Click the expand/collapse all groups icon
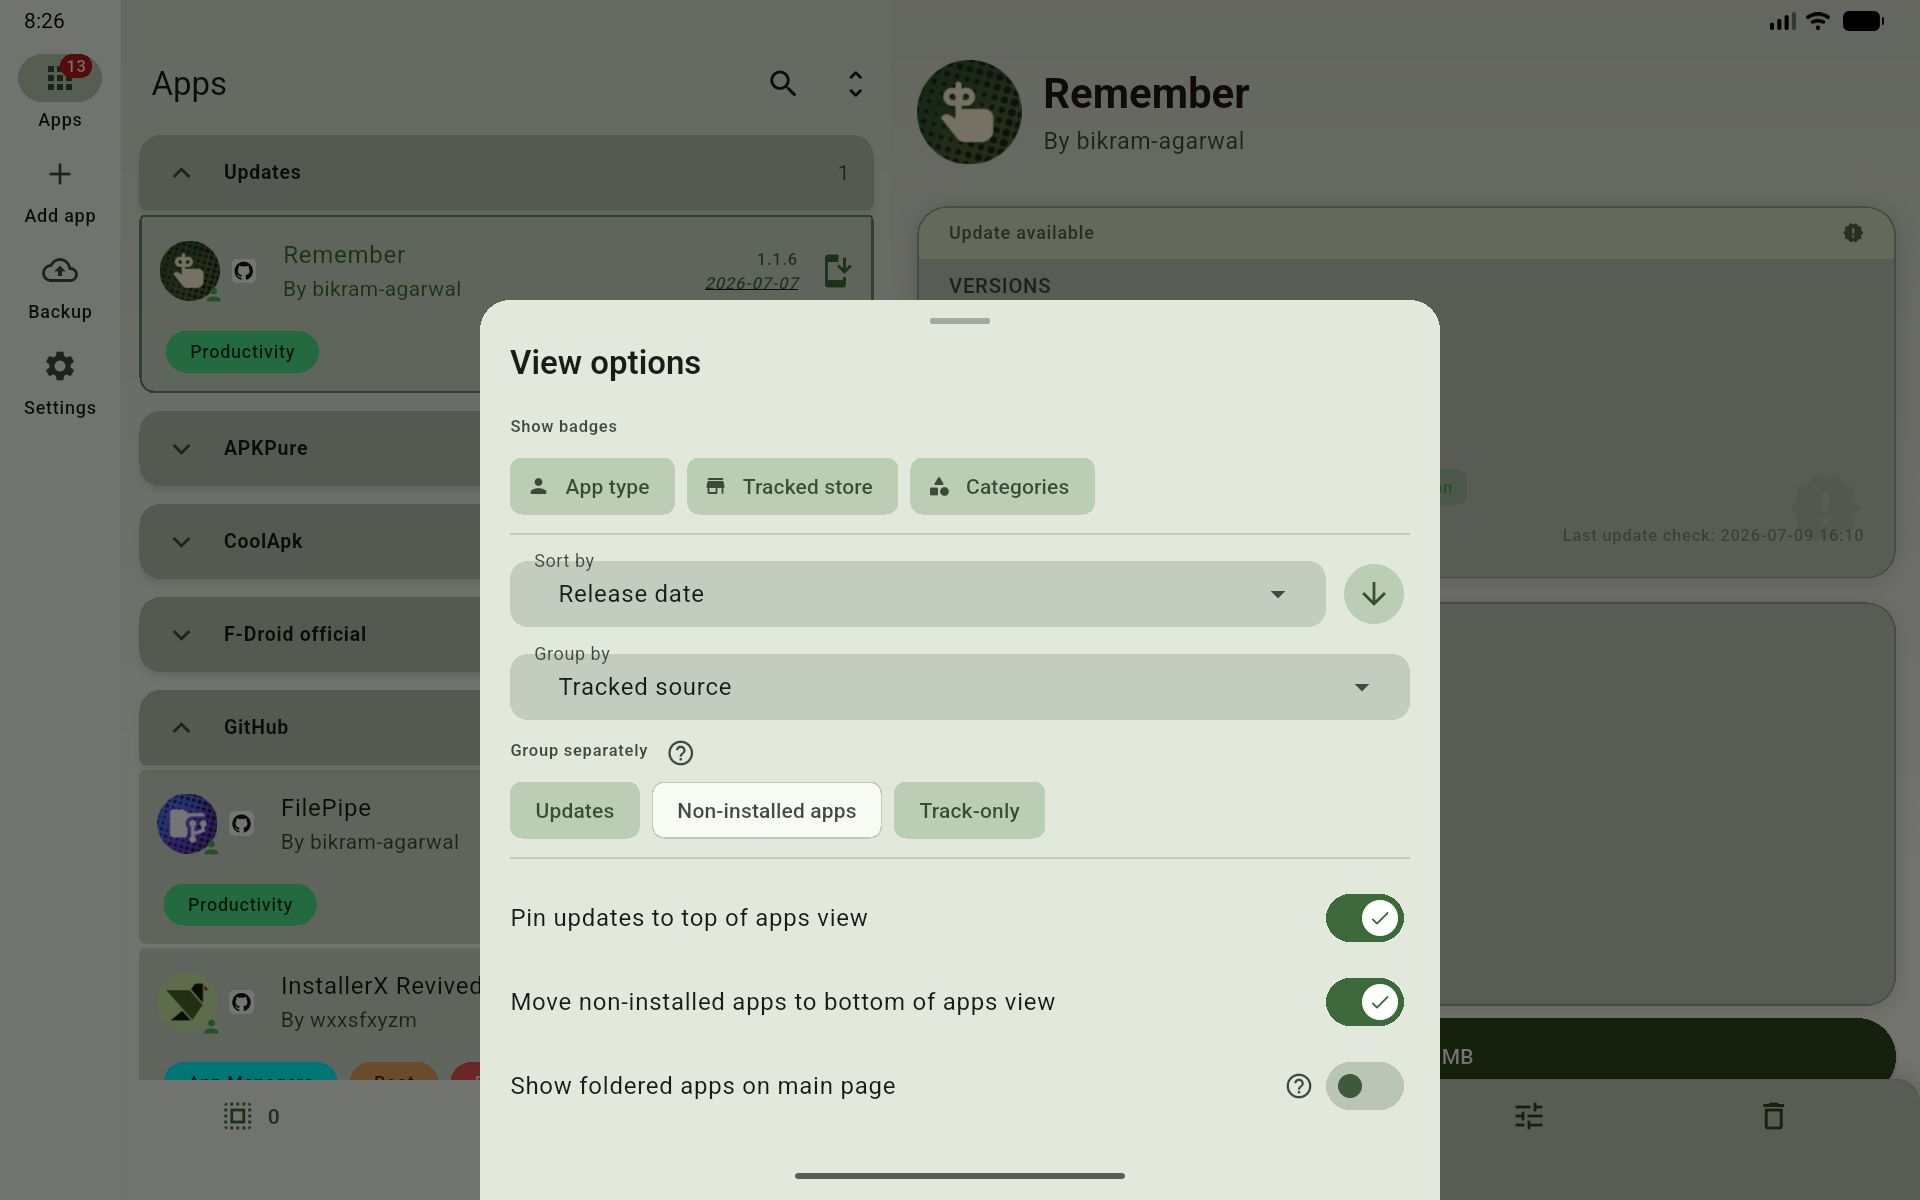This screenshot has width=1920, height=1200. click(855, 84)
